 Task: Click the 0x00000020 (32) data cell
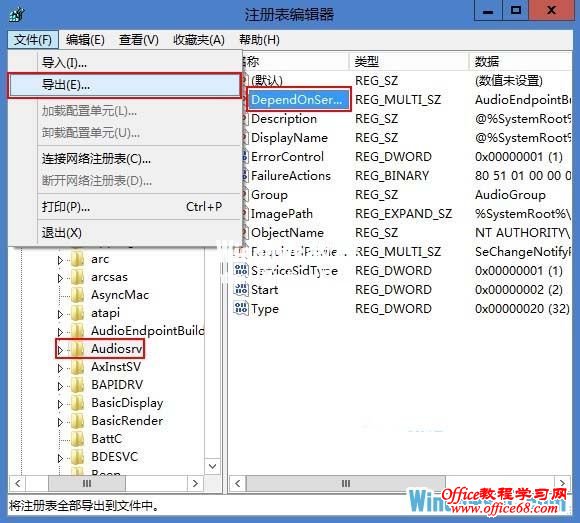click(x=522, y=308)
